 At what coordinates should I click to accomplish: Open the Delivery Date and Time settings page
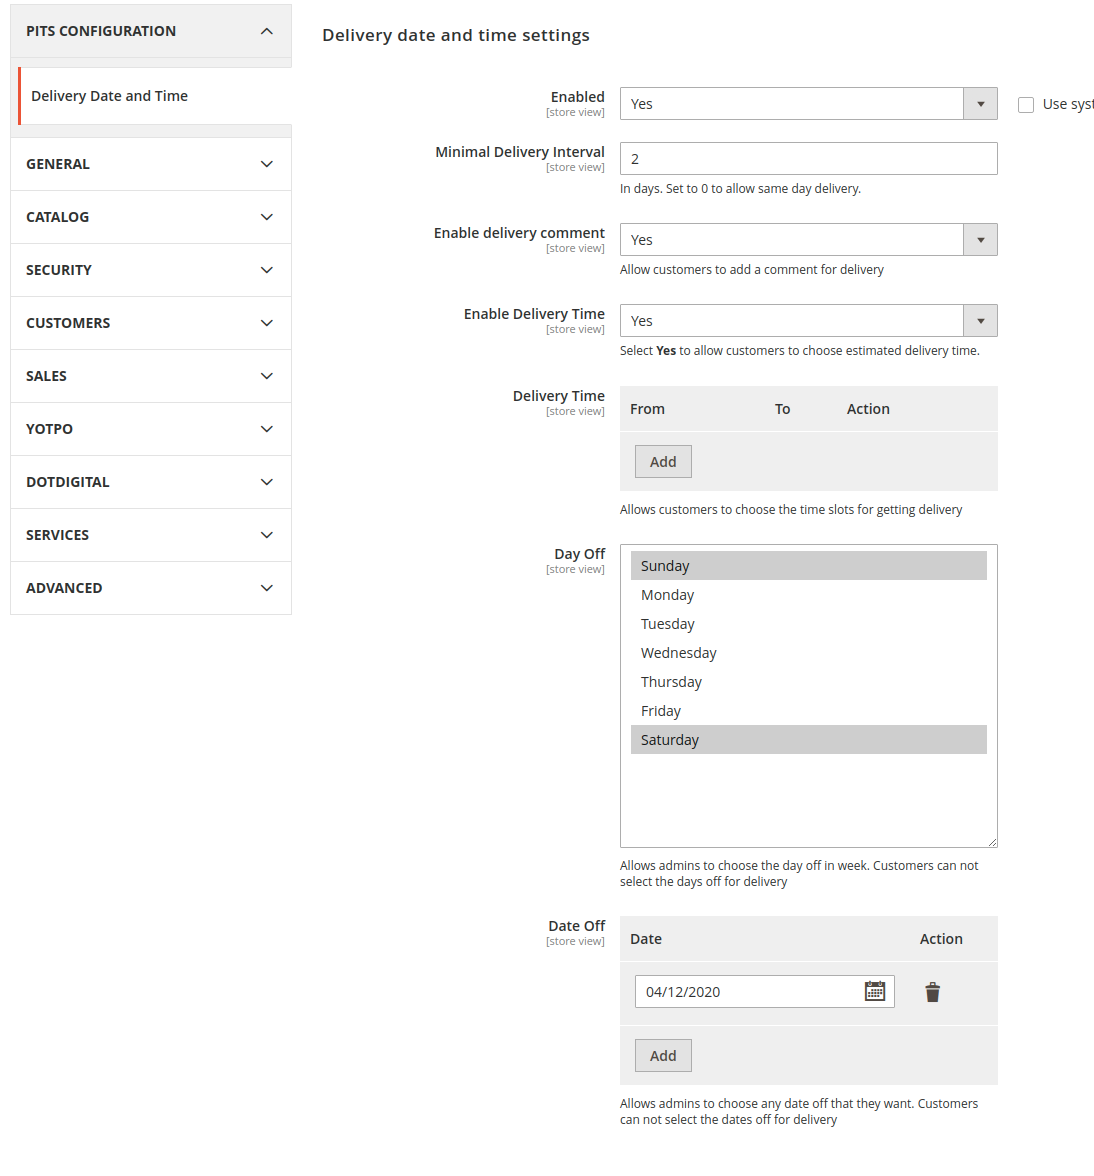tap(109, 95)
